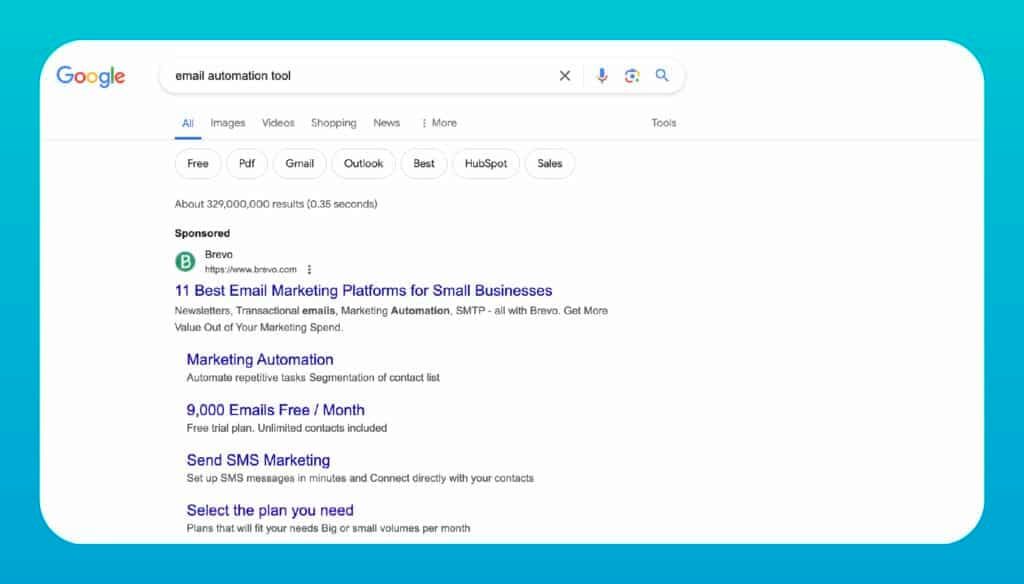Image resolution: width=1024 pixels, height=584 pixels.
Task: Click 'Plans that will fit your needs' description
Action: coord(328,528)
